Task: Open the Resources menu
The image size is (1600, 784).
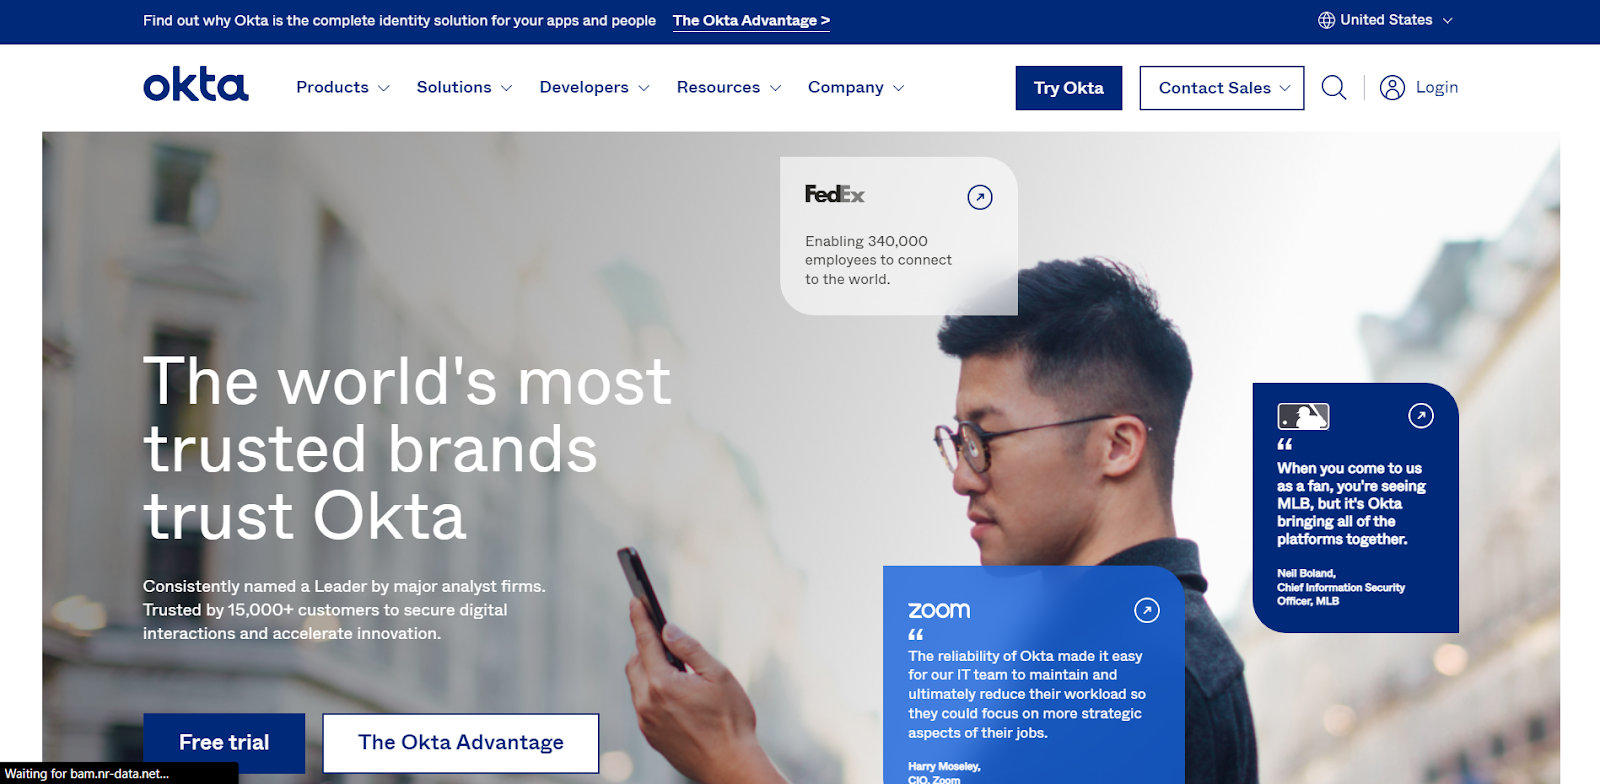Action: [729, 88]
